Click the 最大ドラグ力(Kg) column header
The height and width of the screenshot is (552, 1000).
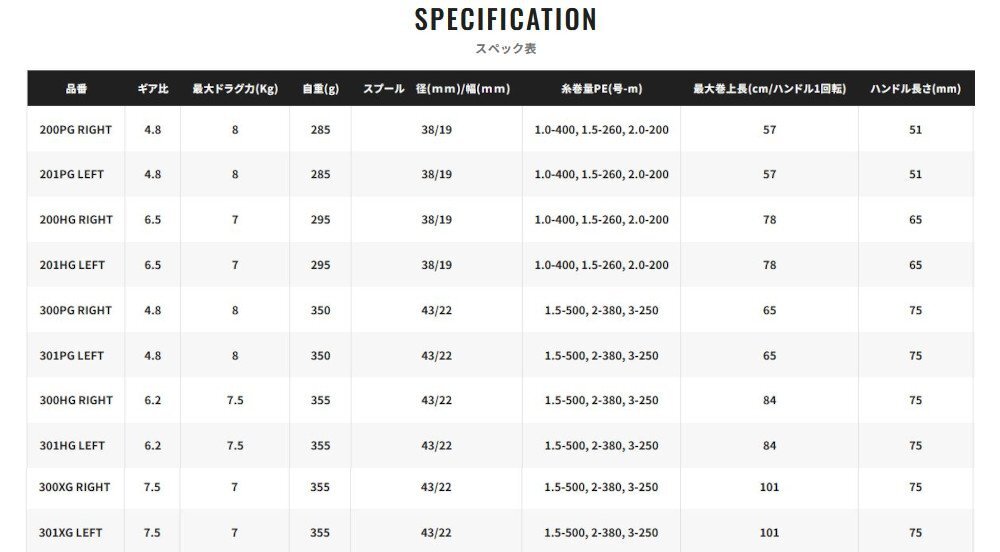pyautogui.click(x=235, y=89)
